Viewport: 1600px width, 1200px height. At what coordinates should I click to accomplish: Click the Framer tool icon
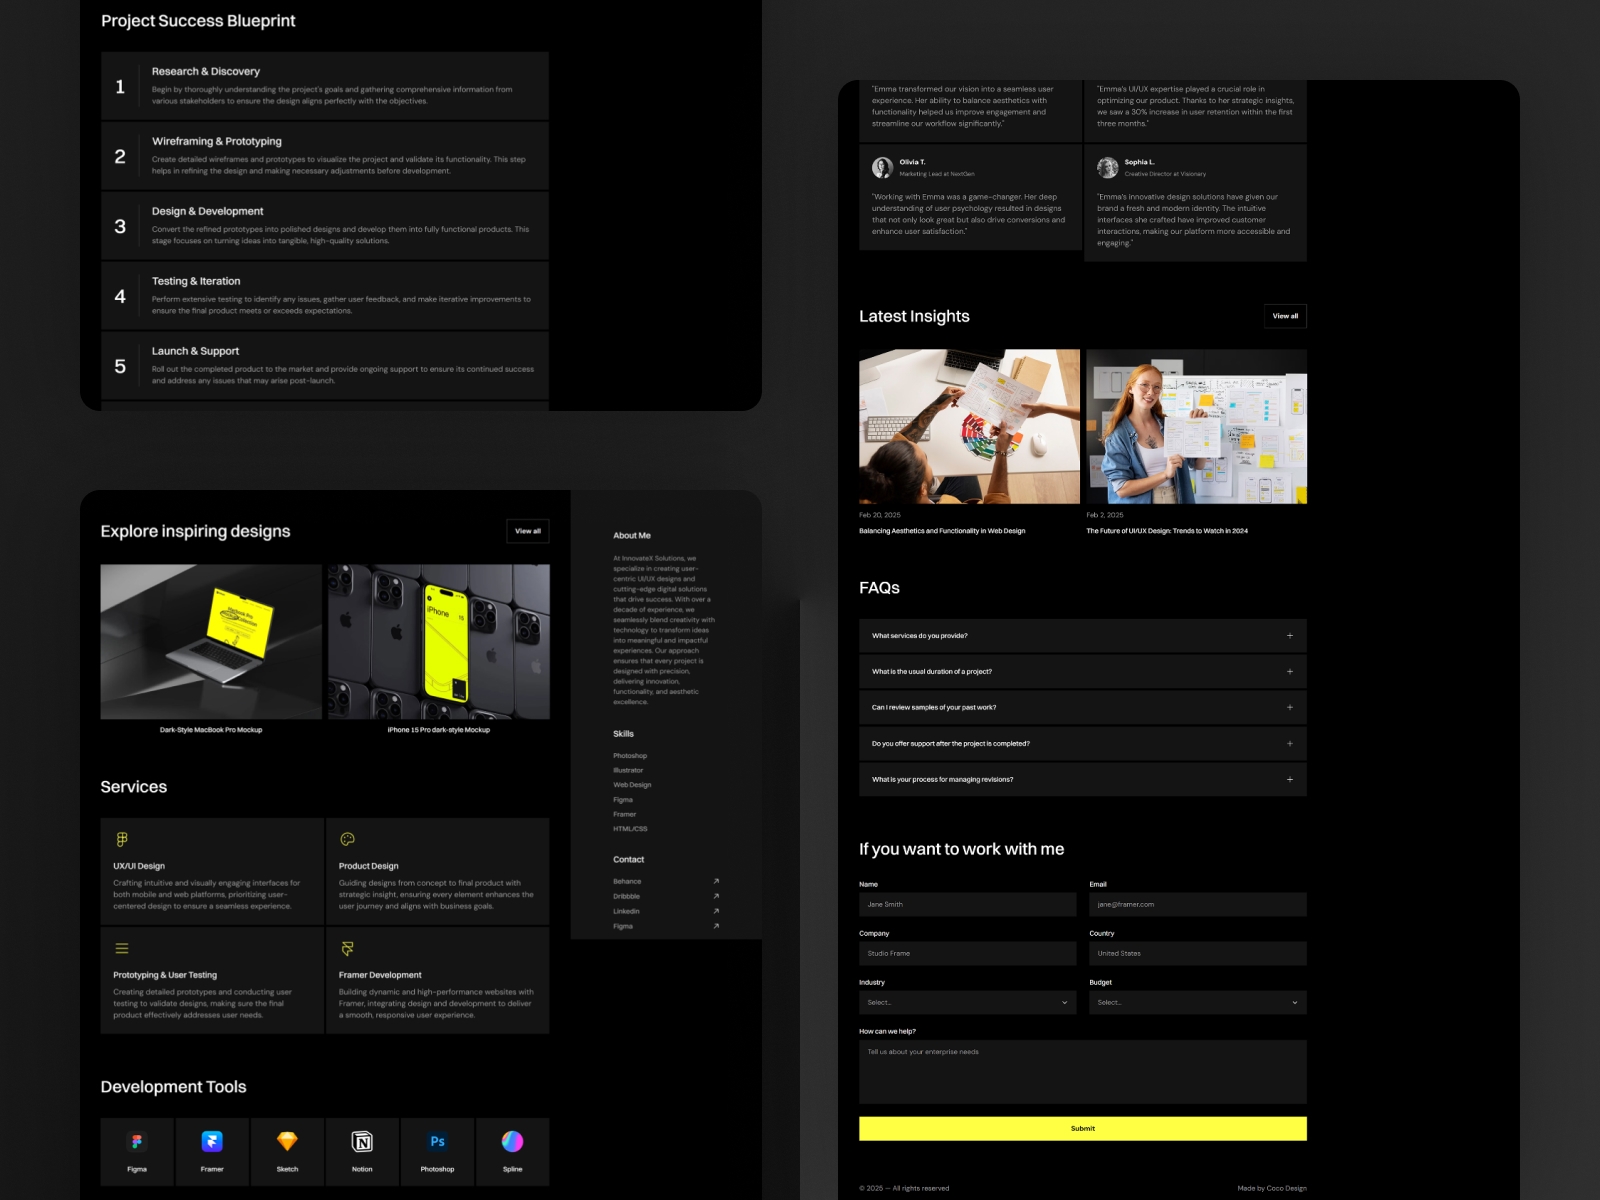click(211, 1140)
